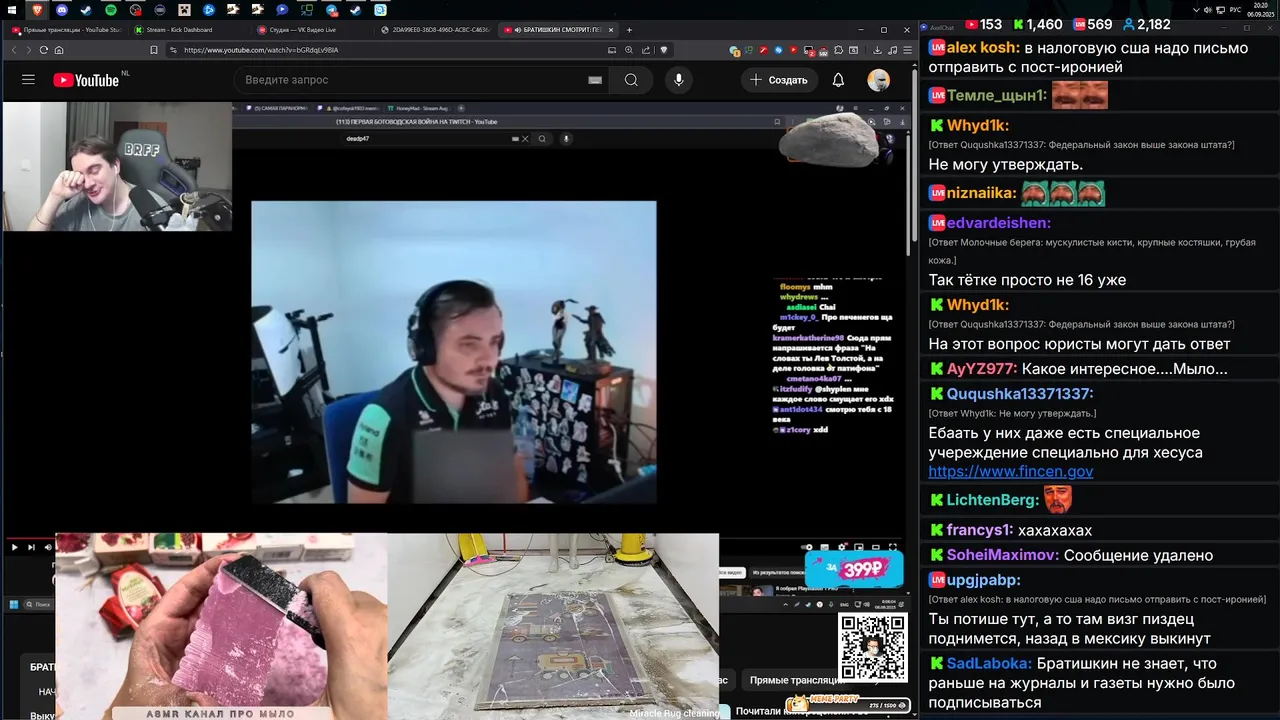The width and height of the screenshot is (1280, 720).
Task: Switch to the YouTube Studio live streams tab
Action: [67, 30]
